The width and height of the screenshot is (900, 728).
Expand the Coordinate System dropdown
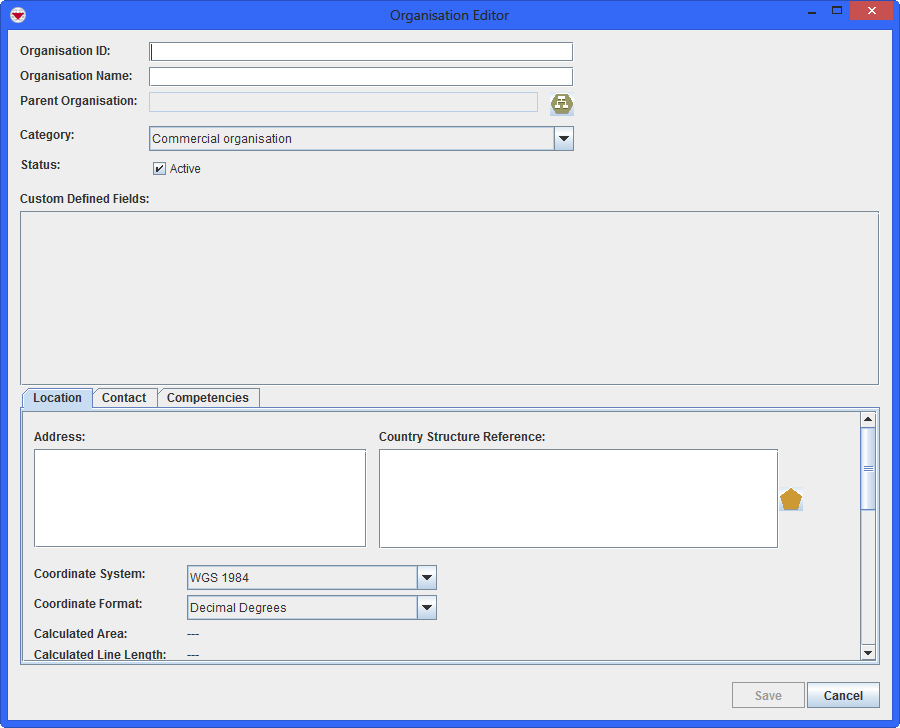427,578
